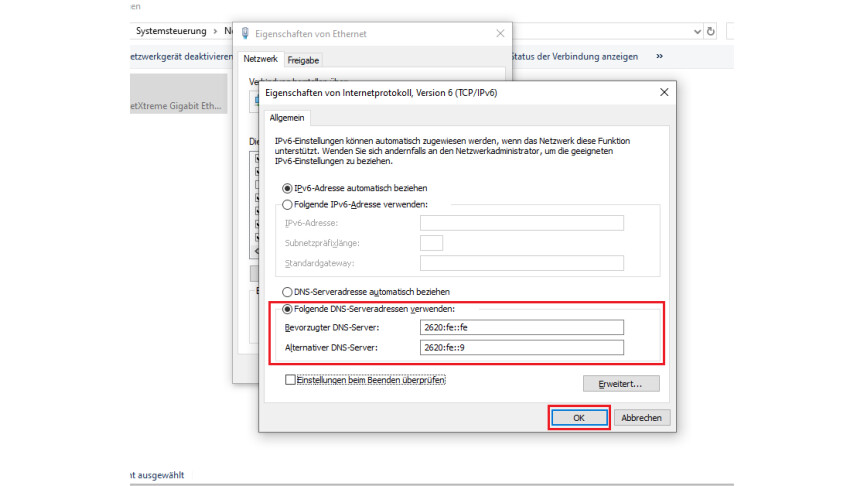Screen dimensions: 864x486
Task: Click the Abbrechen button
Action: click(641, 418)
